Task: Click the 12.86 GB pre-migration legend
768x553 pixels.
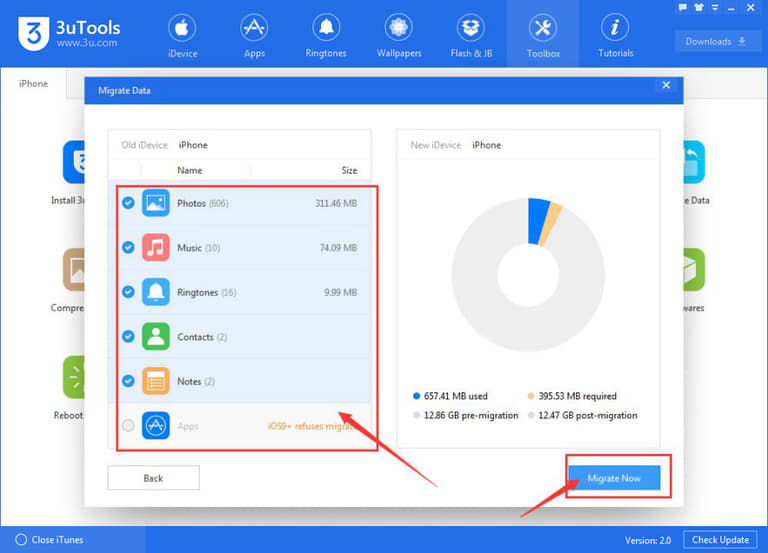Action: click(x=466, y=415)
